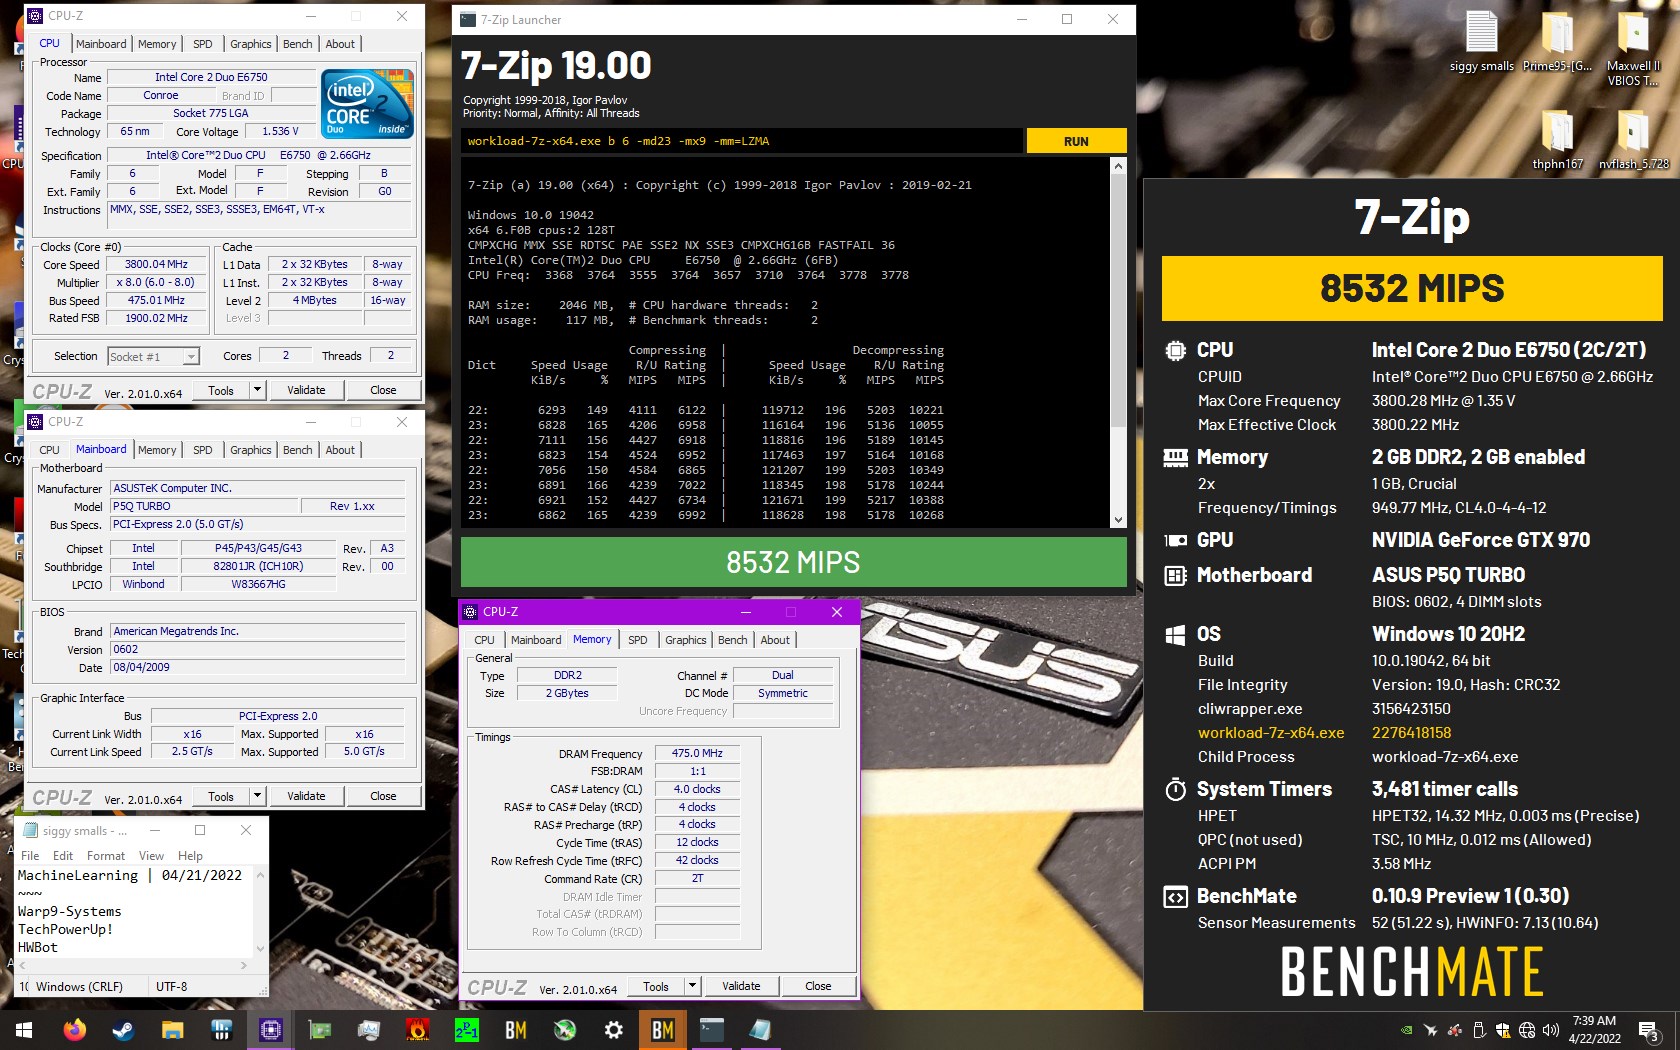Image resolution: width=1680 pixels, height=1050 pixels.
Task: Click Validate in CPU-Z Mainboard window
Action: click(306, 796)
